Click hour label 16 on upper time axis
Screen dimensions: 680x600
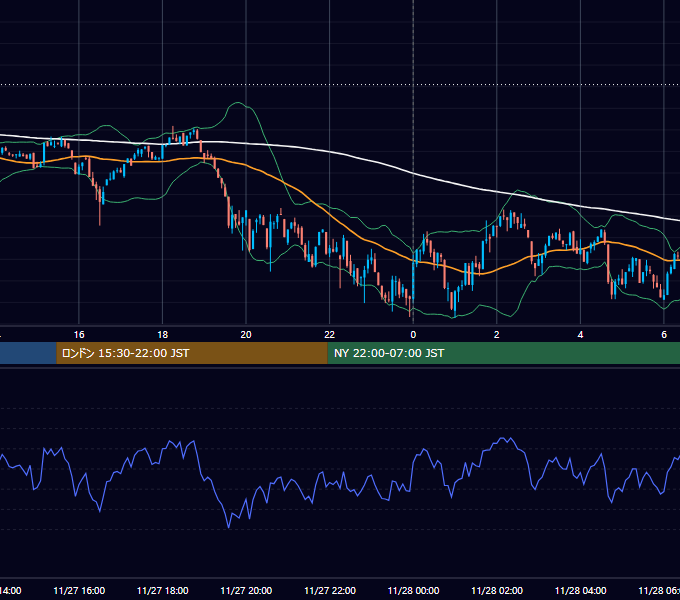(x=79, y=335)
